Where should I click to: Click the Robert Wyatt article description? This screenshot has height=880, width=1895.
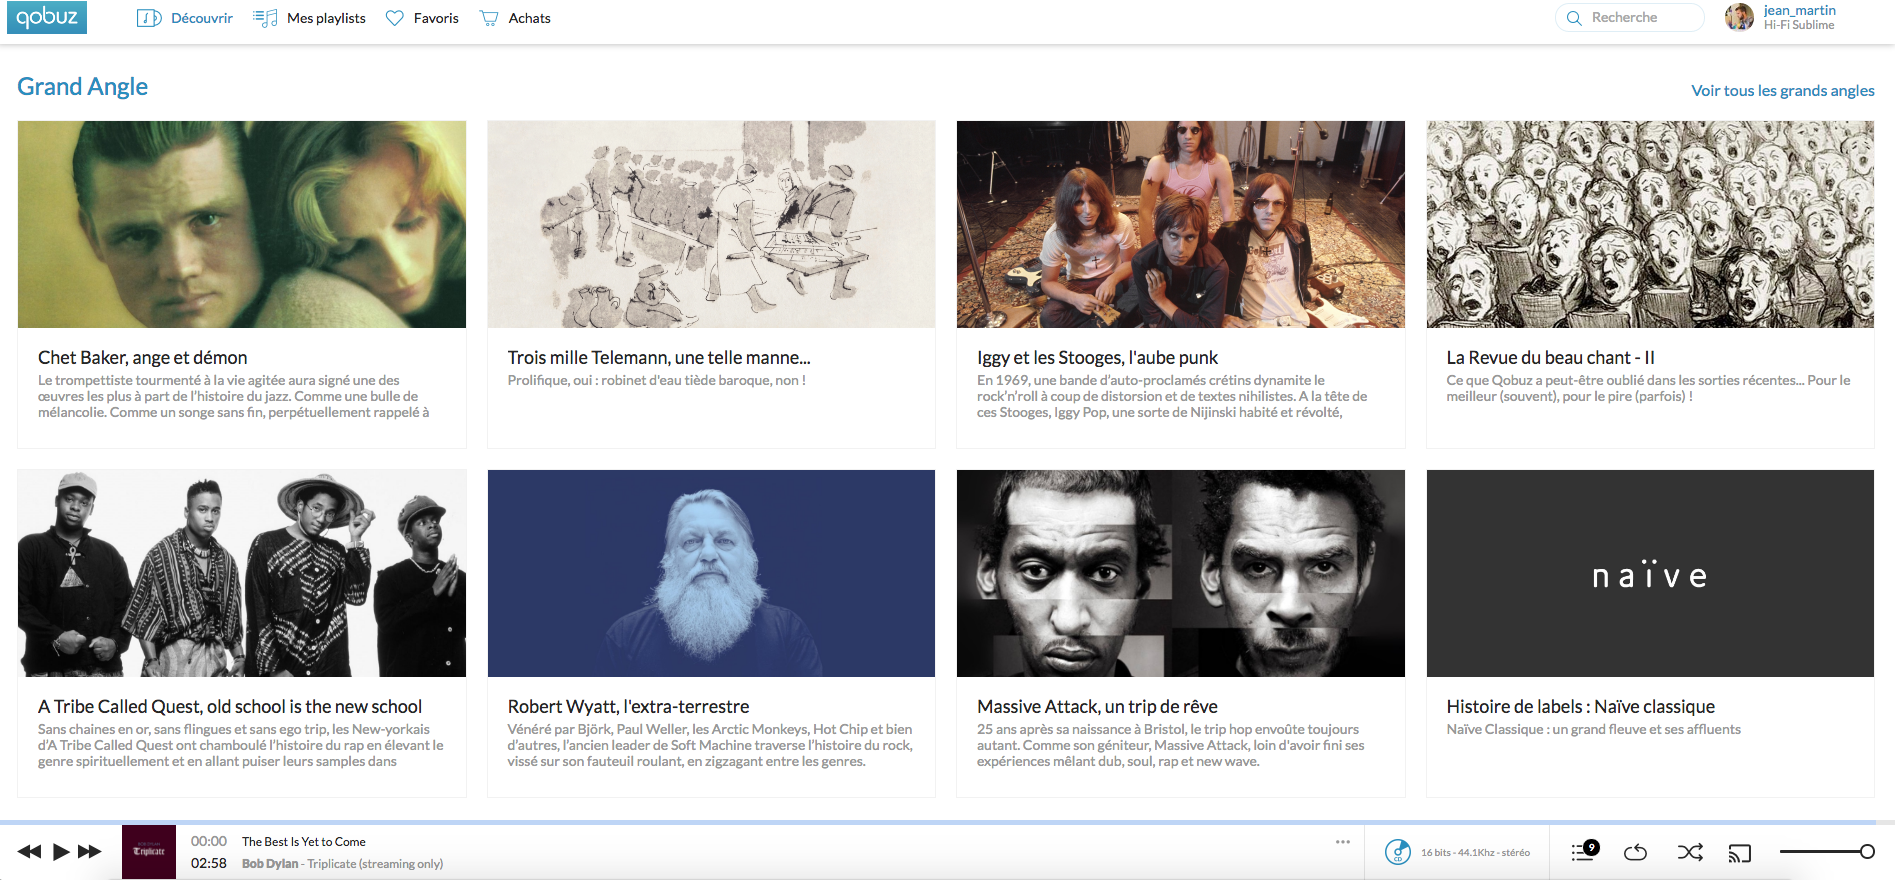click(710, 745)
